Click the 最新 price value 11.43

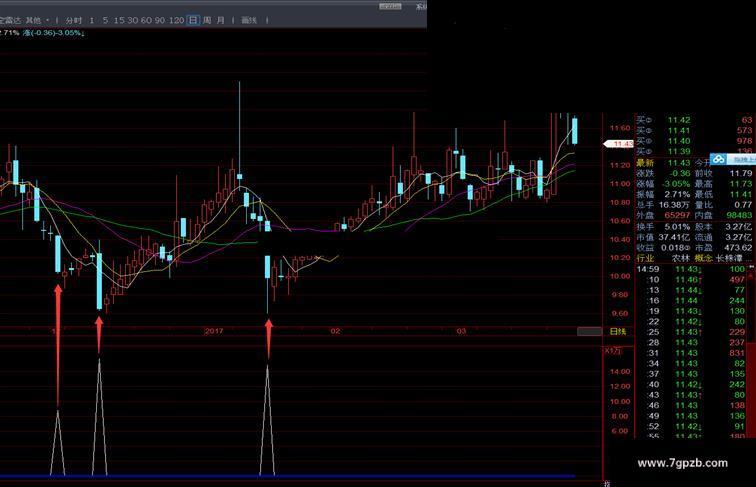point(679,163)
